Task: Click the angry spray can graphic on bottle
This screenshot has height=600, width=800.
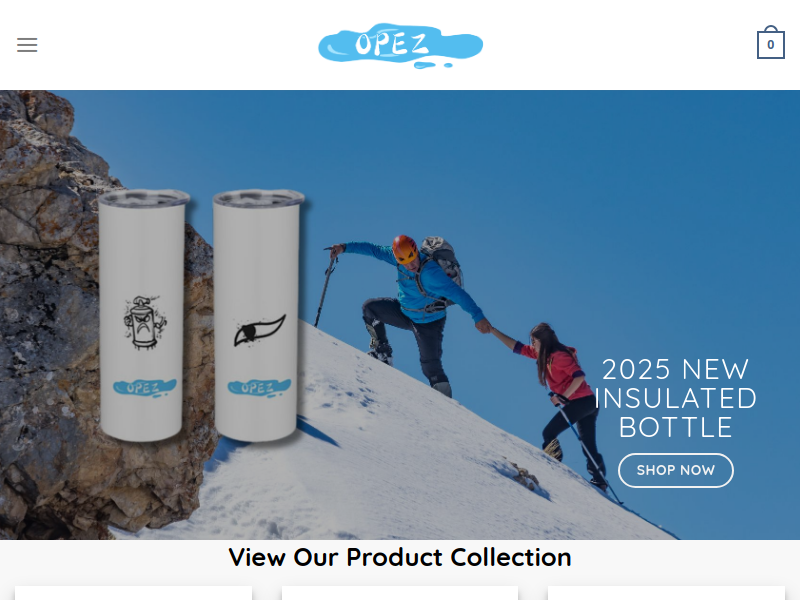Action: point(145,322)
